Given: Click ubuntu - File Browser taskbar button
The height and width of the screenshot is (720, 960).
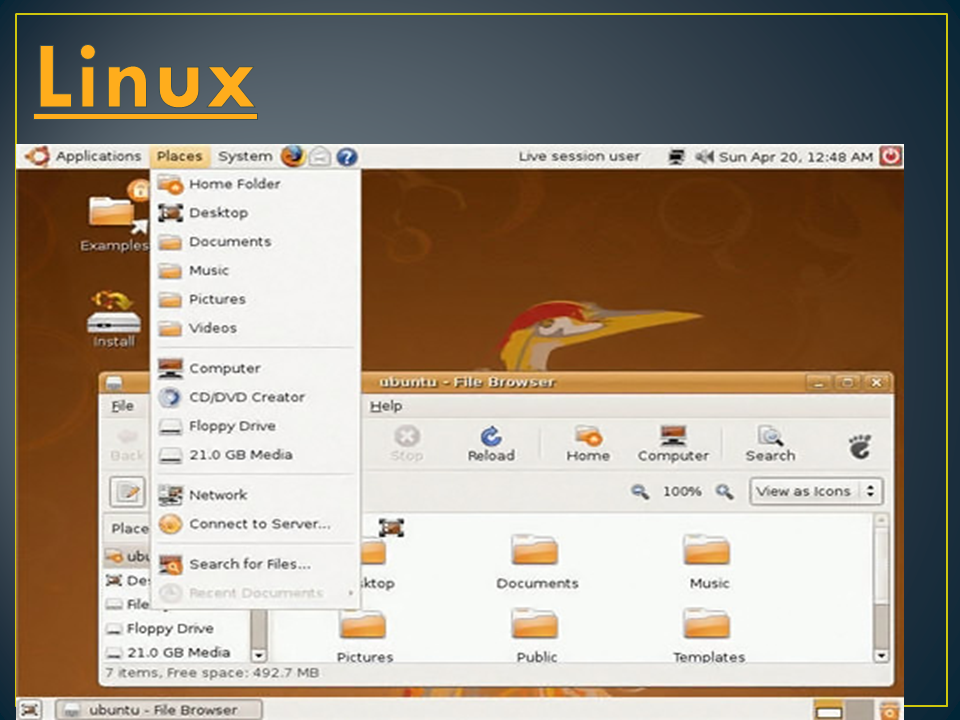Looking at the screenshot, I should (159, 710).
